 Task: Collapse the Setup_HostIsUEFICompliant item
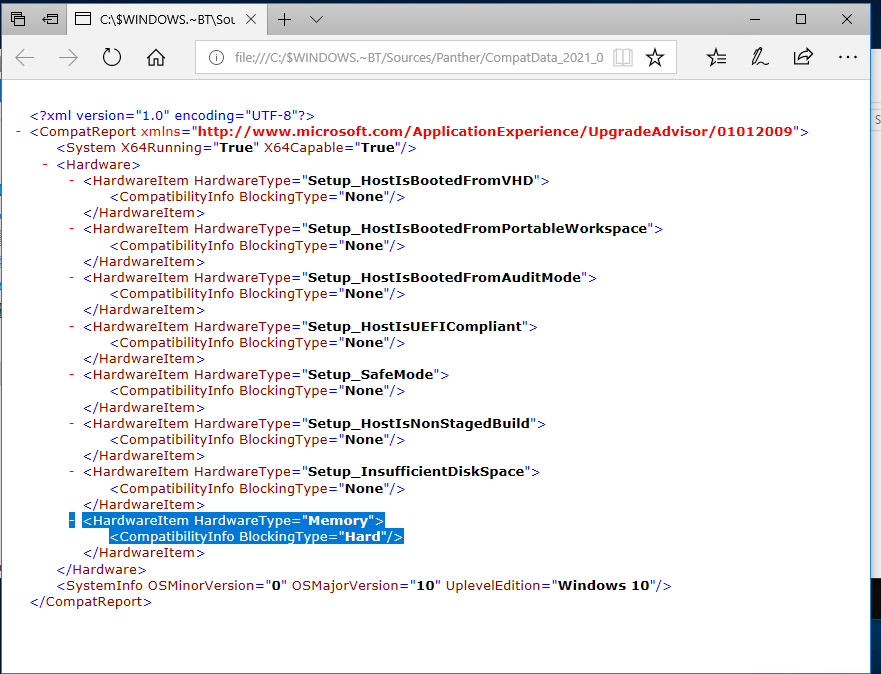pos(71,326)
